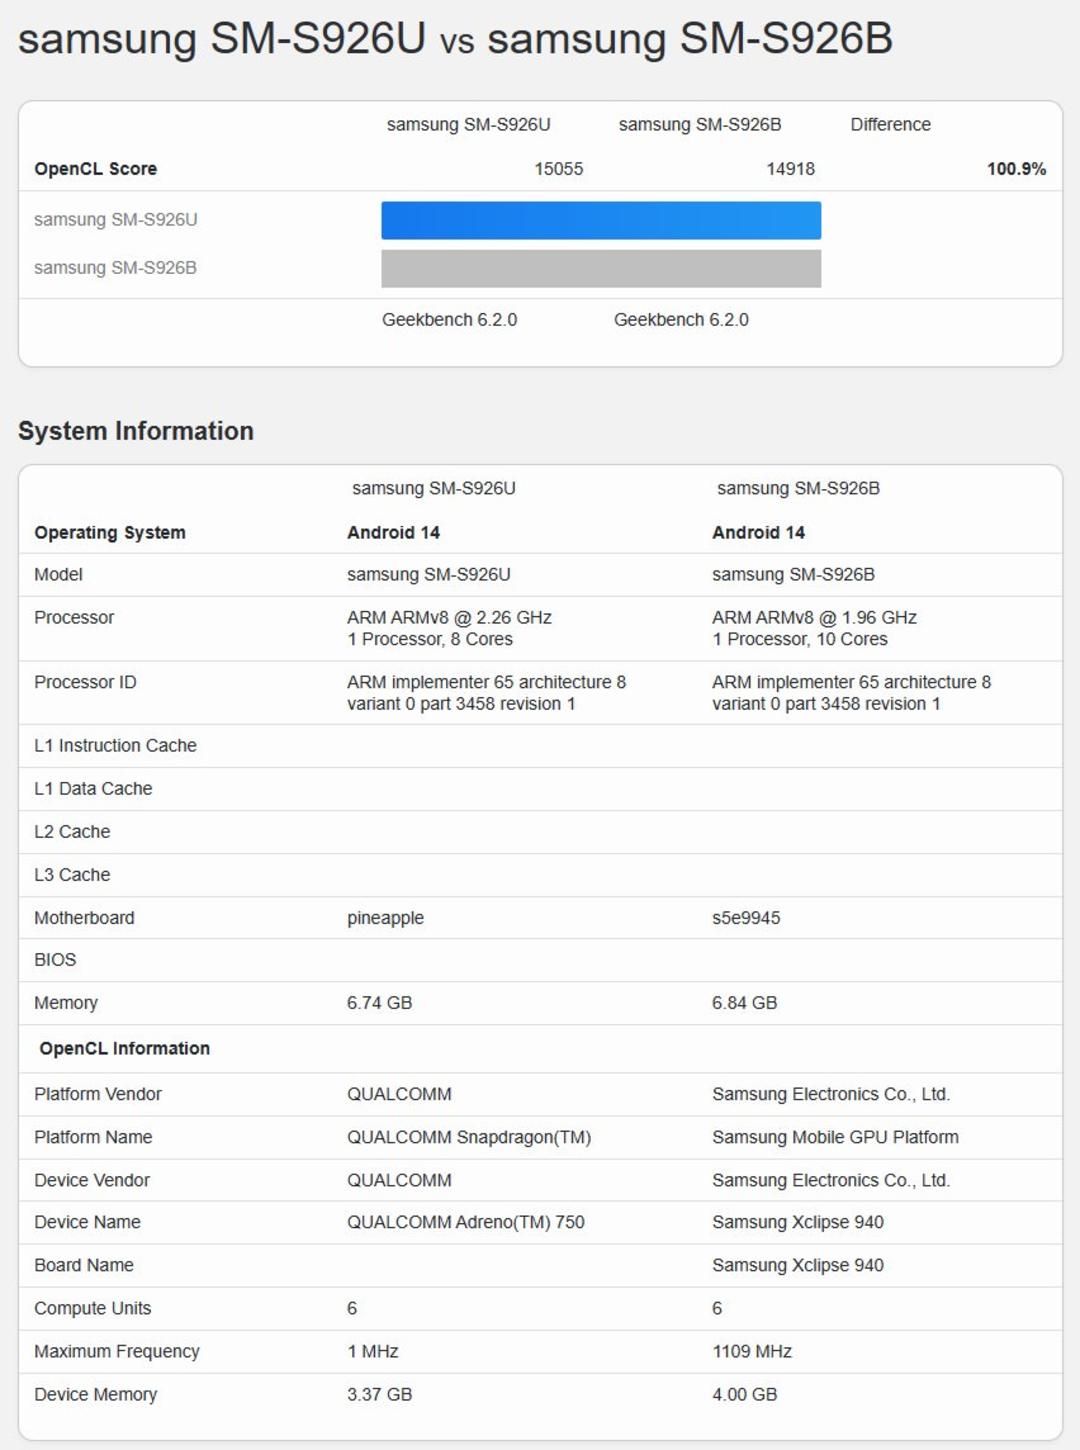Image resolution: width=1080 pixels, height=1450 pixels.
Task: Click the Difference column header
Action: 890,124
